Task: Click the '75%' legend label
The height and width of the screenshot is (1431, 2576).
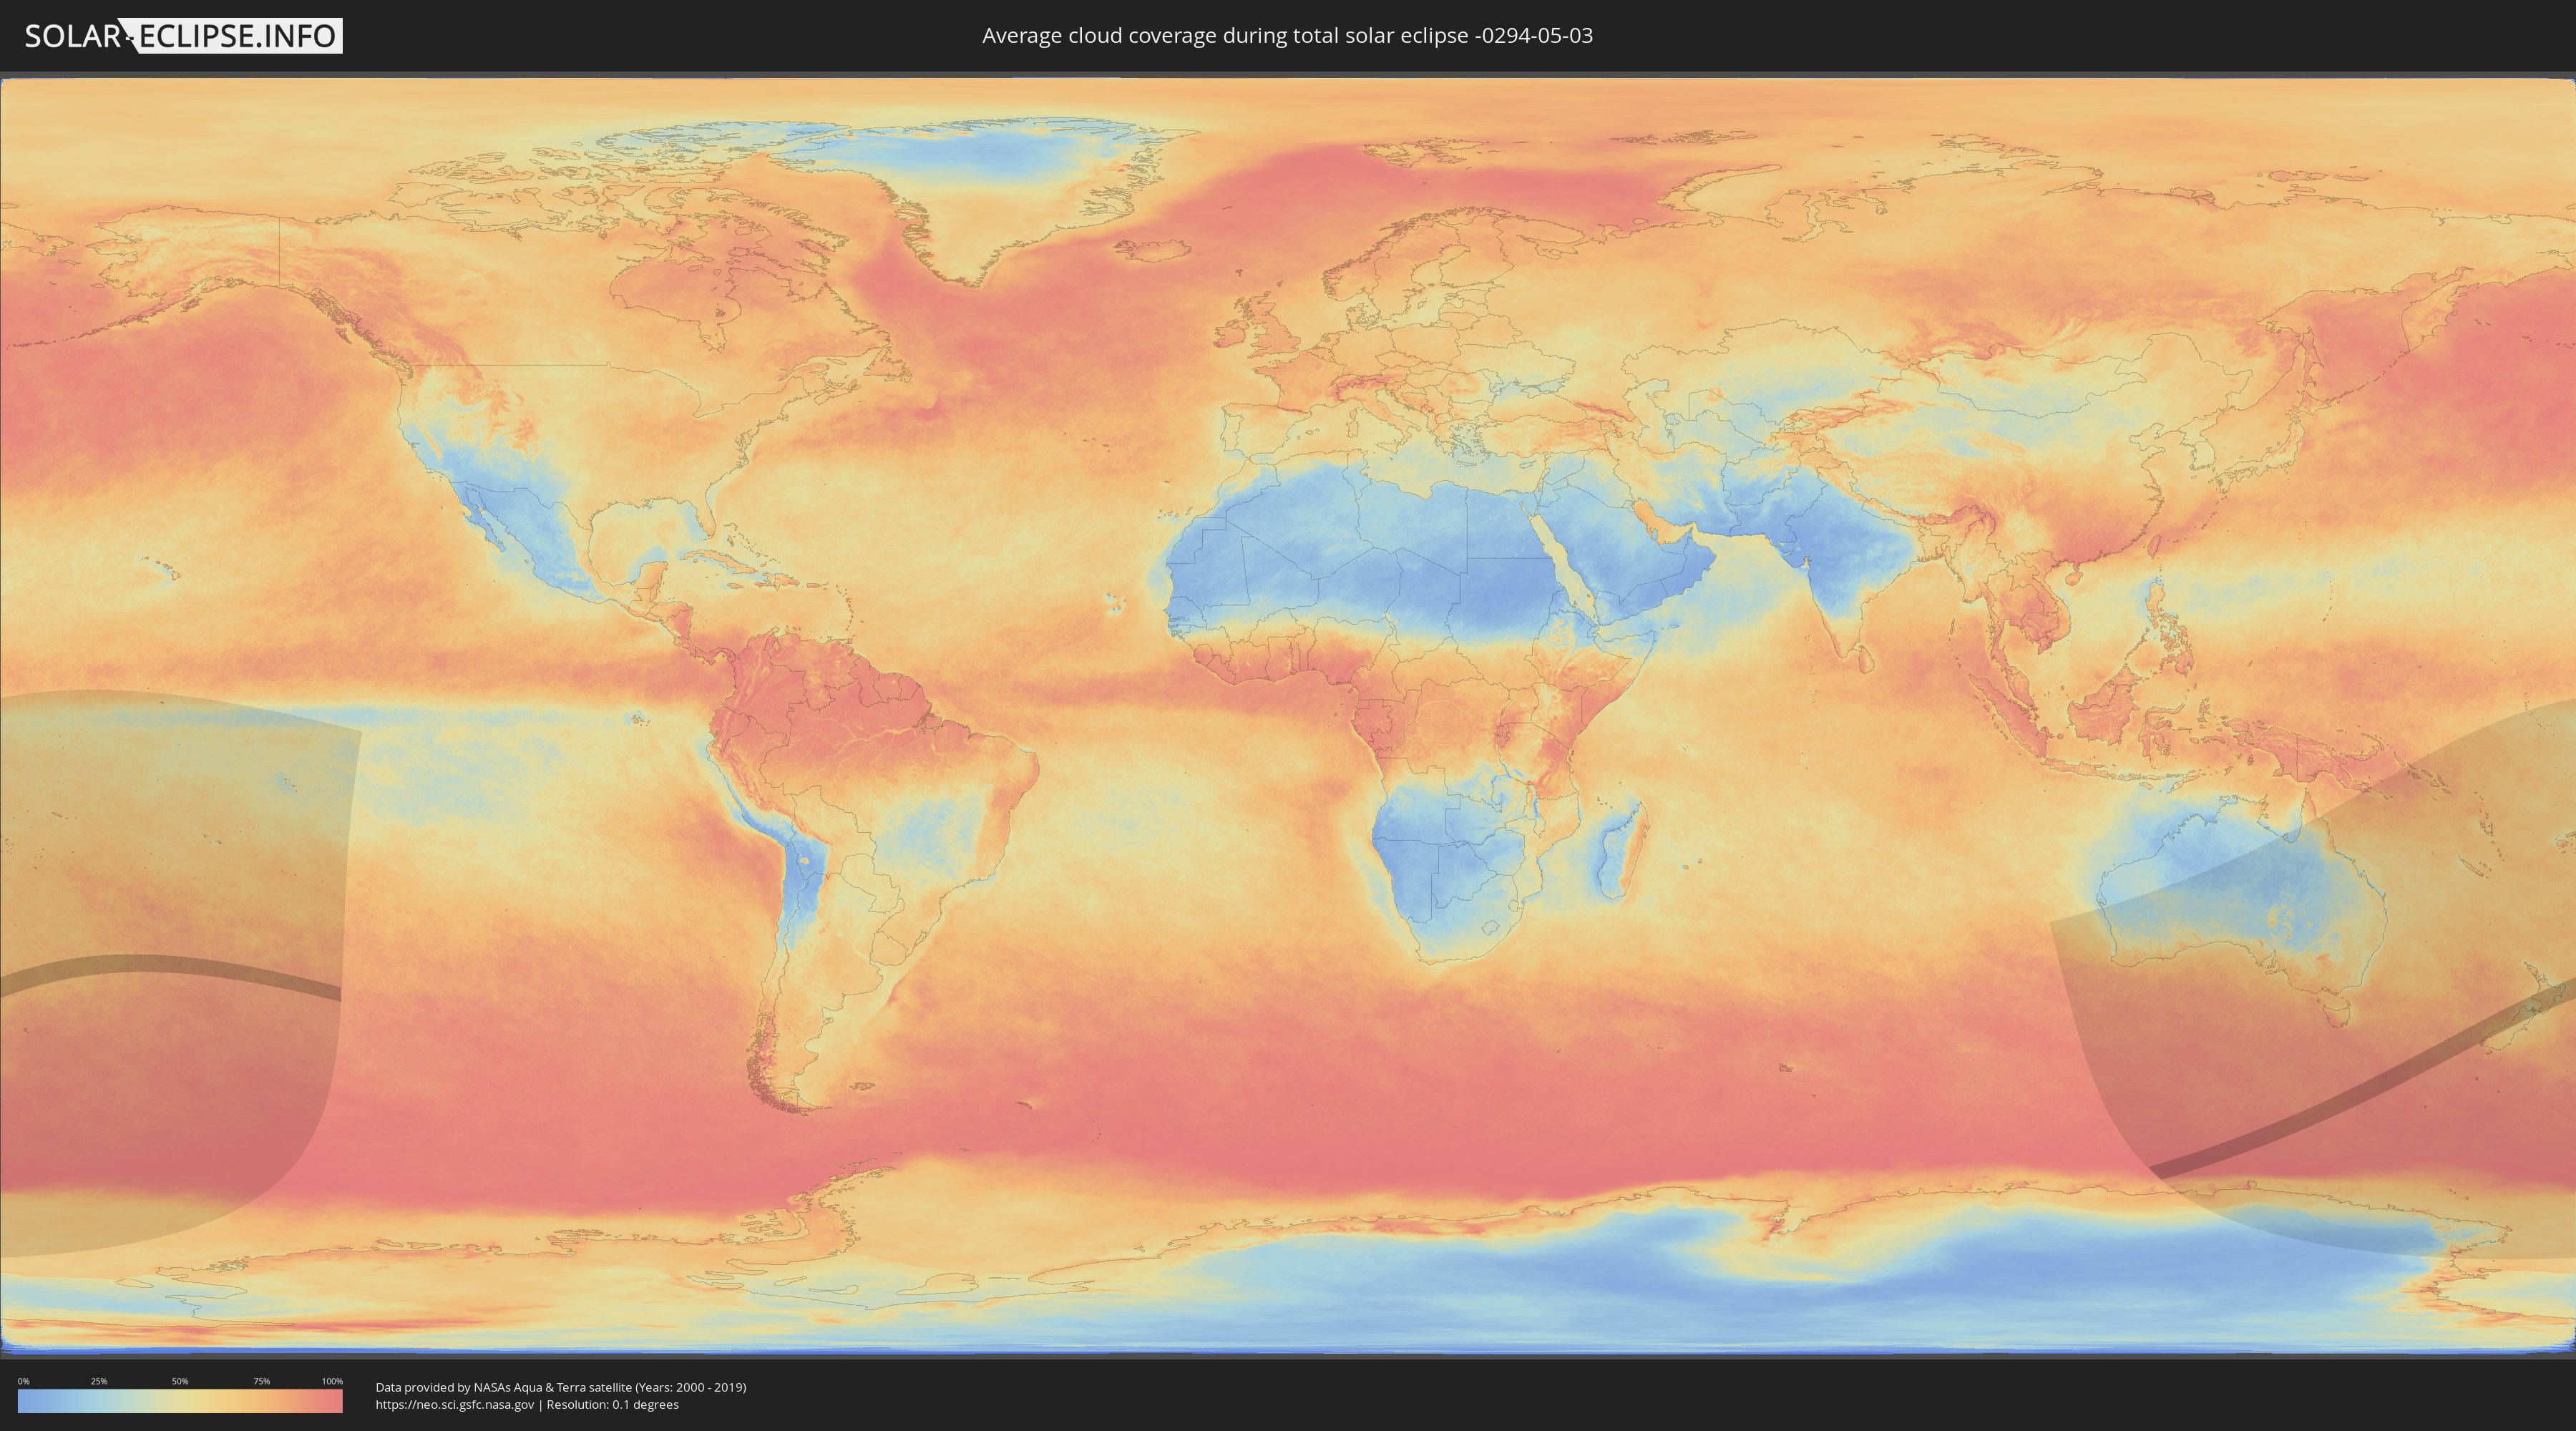Action: 261,1381
